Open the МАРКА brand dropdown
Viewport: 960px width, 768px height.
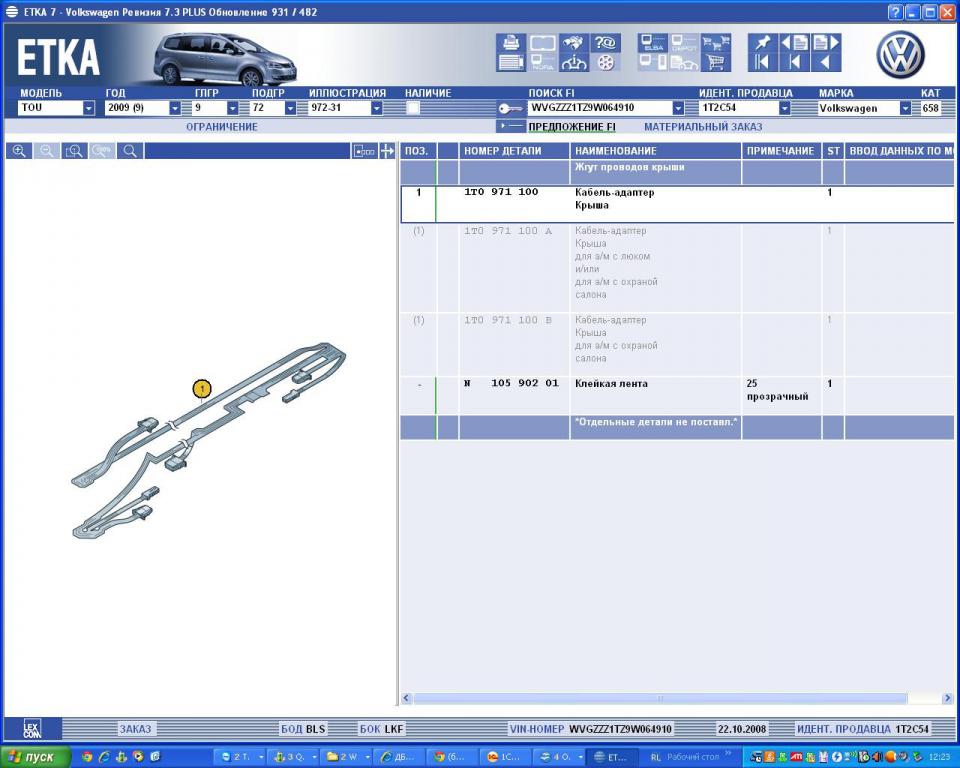[x=905, y=108]
